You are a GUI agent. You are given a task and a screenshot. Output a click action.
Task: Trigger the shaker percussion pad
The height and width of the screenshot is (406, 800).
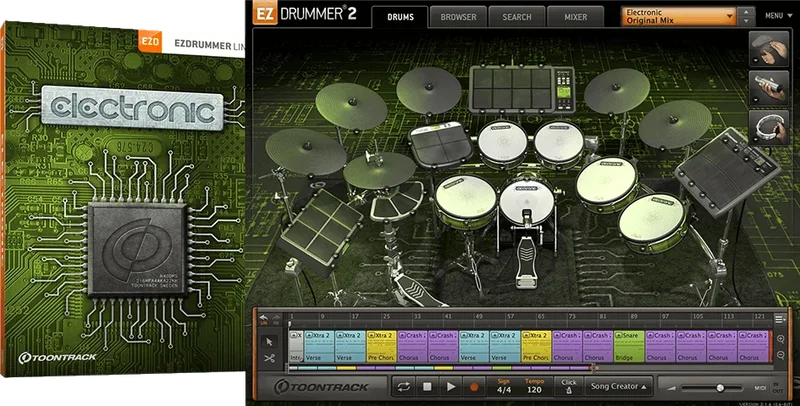tap(769, 88)
